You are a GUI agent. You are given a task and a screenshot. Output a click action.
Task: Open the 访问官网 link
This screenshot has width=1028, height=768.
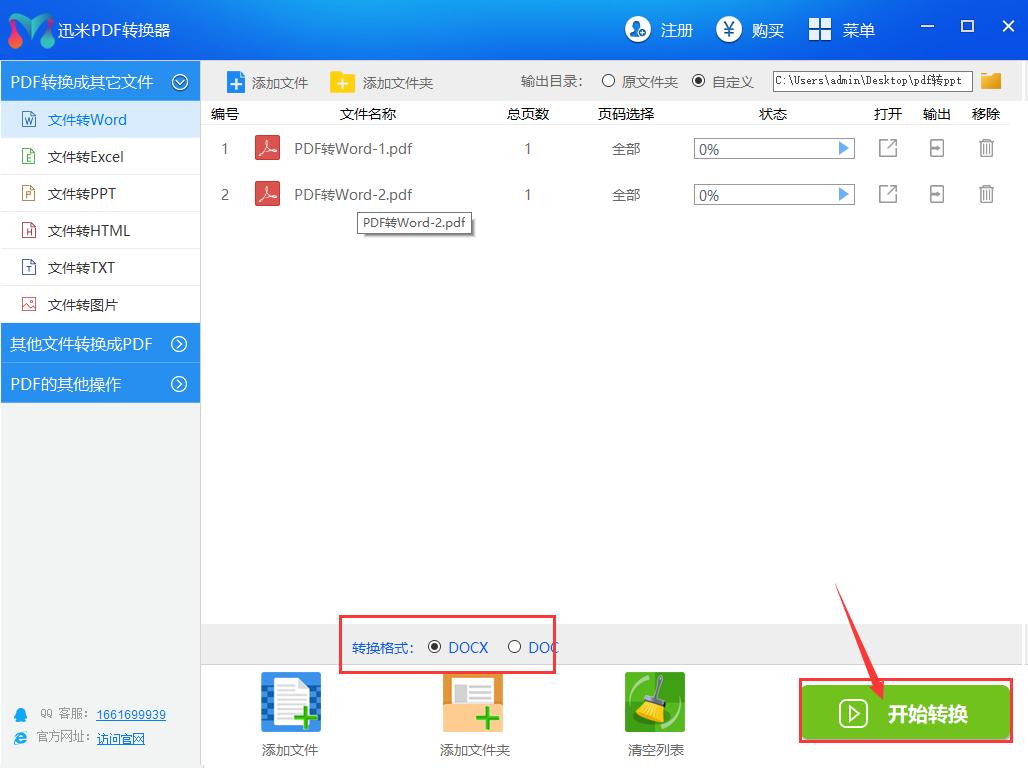[120, 738]
